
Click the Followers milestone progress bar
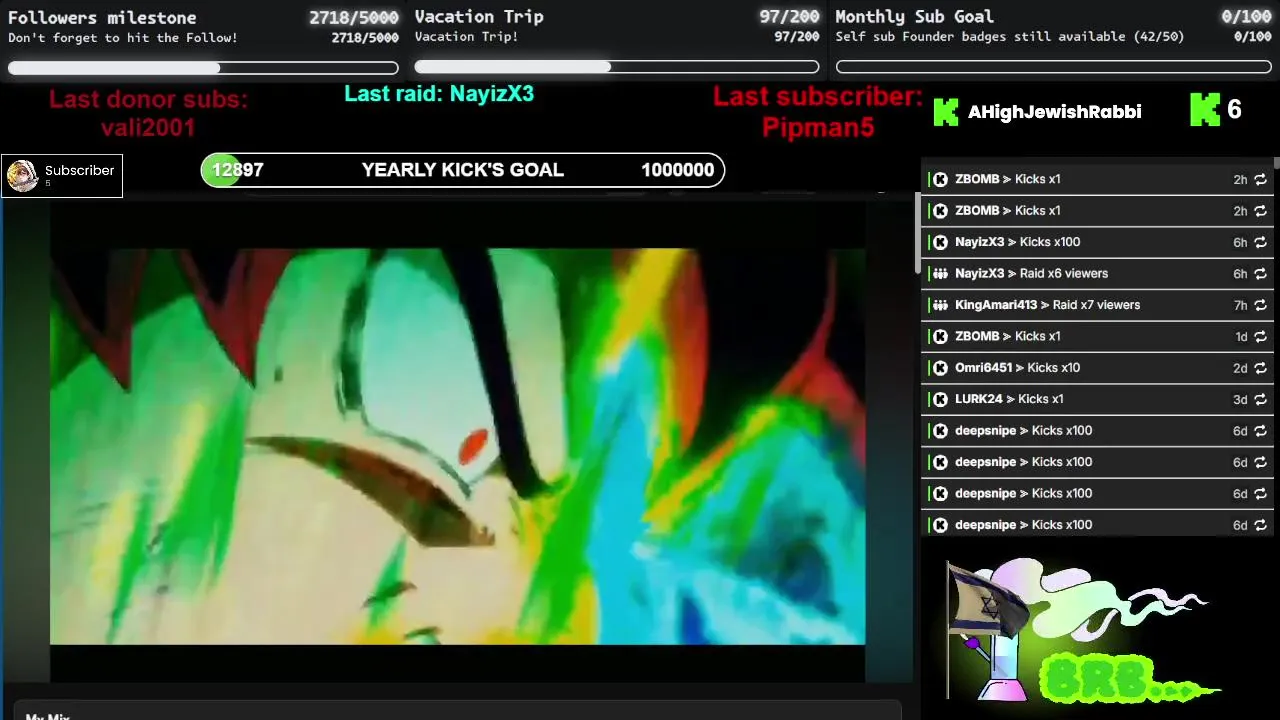point(203,68)
